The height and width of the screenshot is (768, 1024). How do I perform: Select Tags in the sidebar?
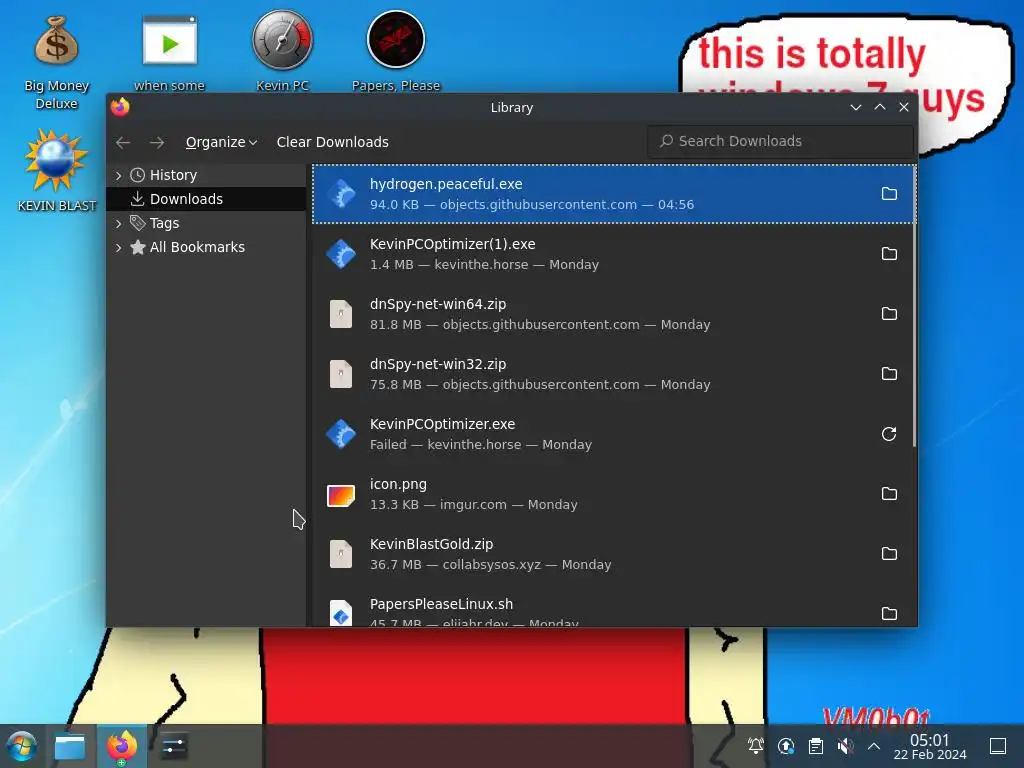pos(206,223)
